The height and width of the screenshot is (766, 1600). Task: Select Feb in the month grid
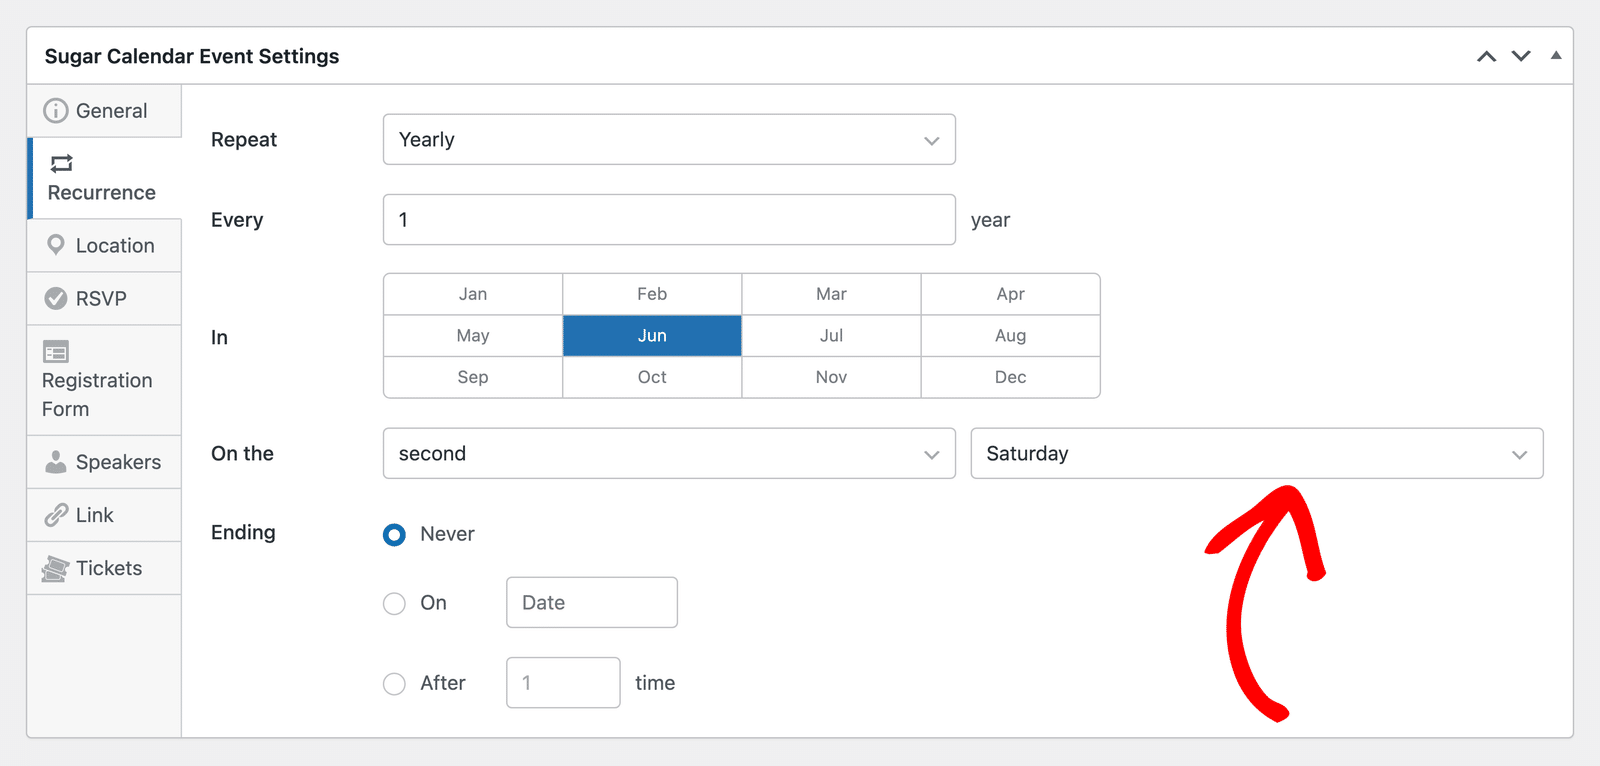click(x=652, y=294)
